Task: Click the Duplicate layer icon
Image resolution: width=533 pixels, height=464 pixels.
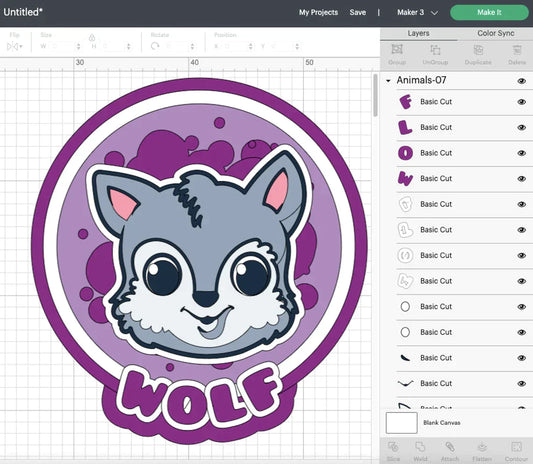Action: (x=478, y=50)
